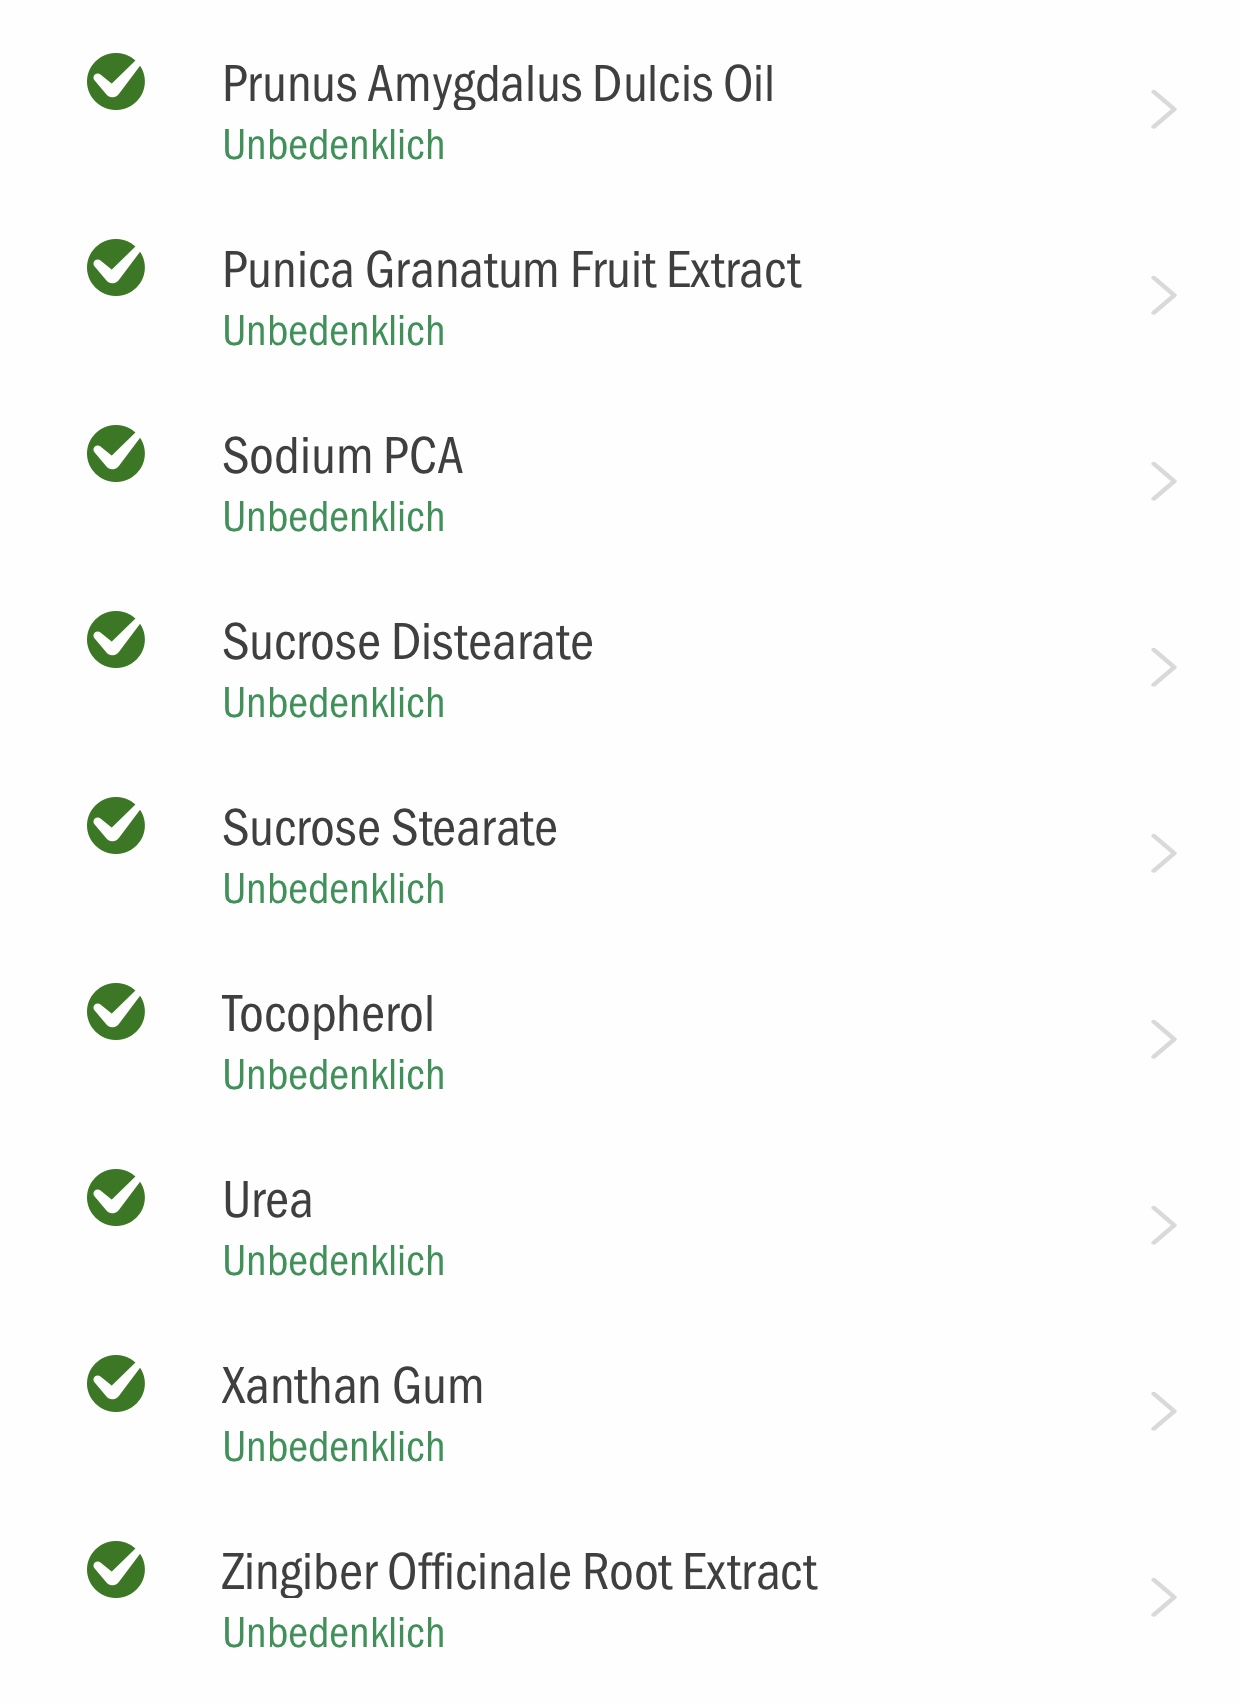Click the Unbedenklich rating under Xanthan Gum
This screenshot has height=1705, width=1241.
[334, 1448]
